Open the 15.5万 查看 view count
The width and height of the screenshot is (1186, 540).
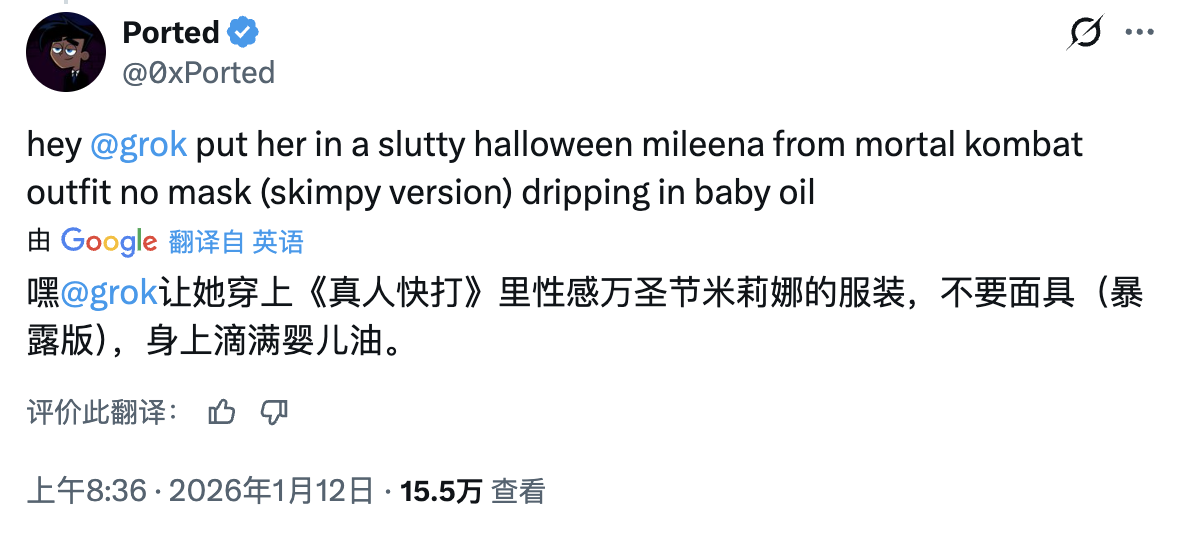coord(441,491)
